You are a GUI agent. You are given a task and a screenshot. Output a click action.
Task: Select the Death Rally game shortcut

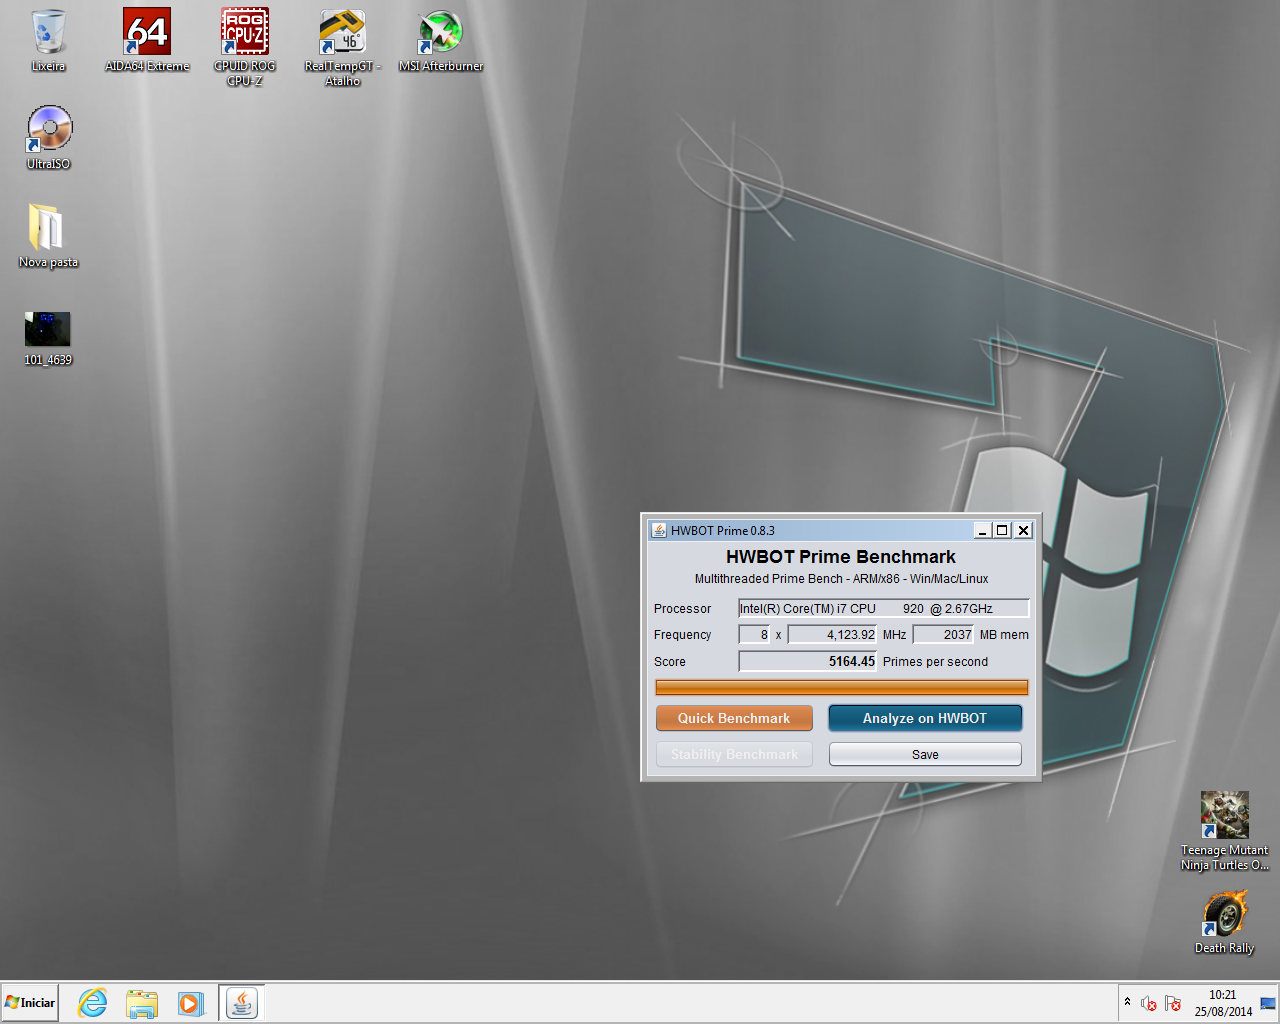[x=1224, y=922]
